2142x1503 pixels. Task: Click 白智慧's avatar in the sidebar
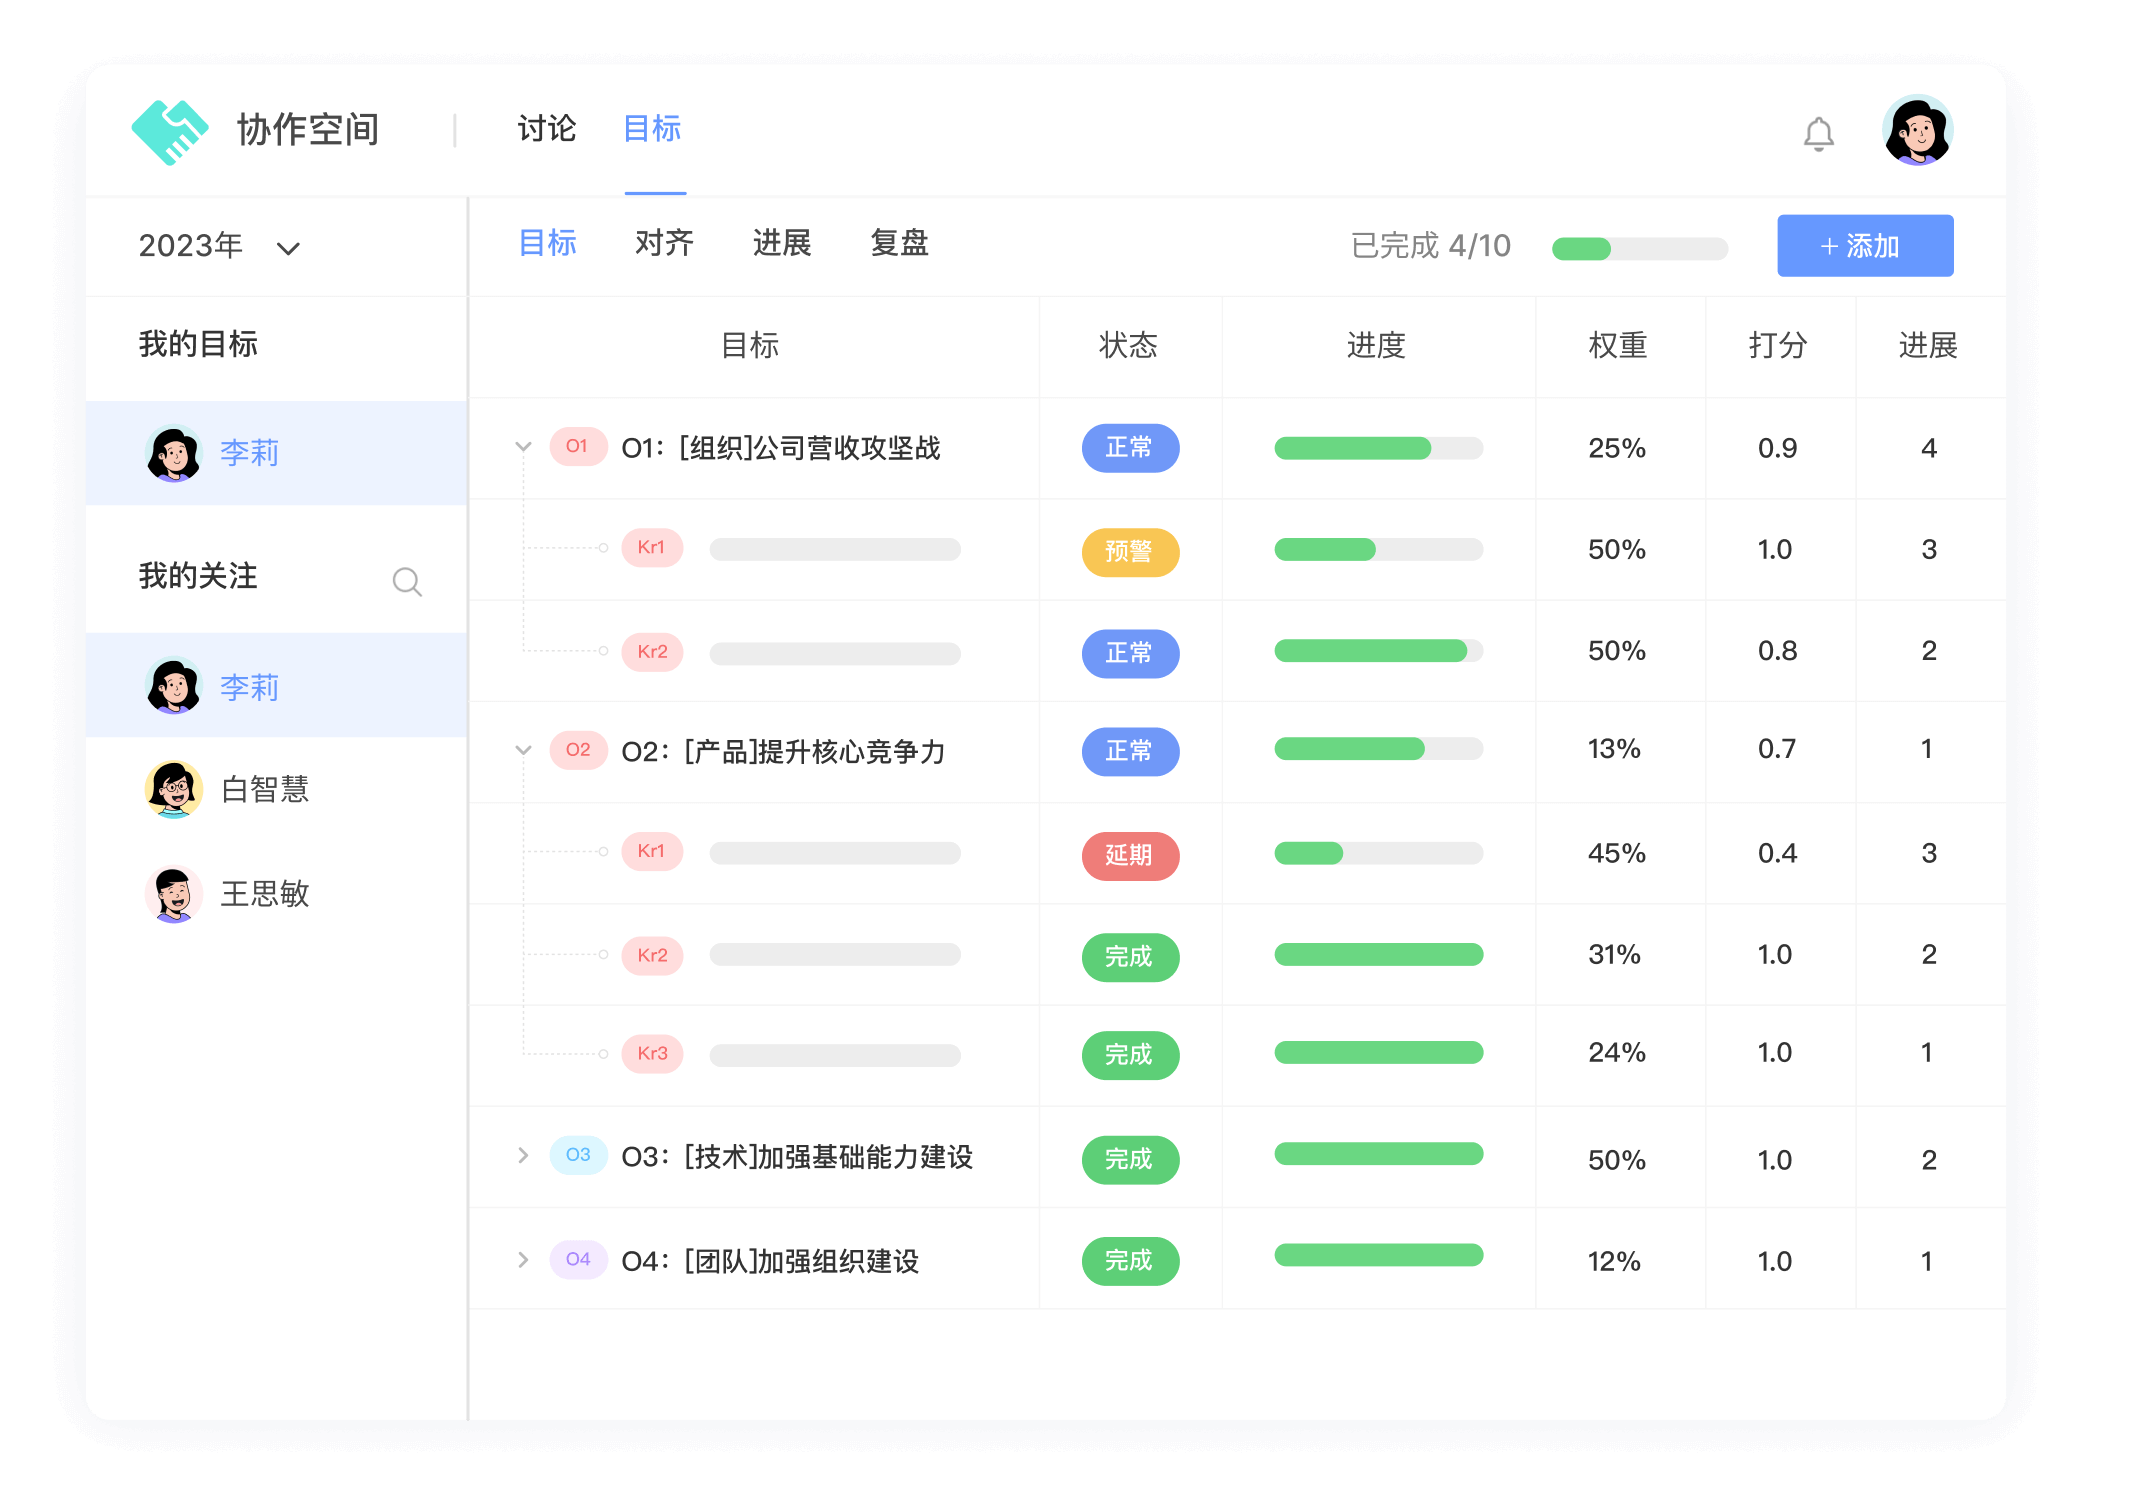click(x=173, y=789)
